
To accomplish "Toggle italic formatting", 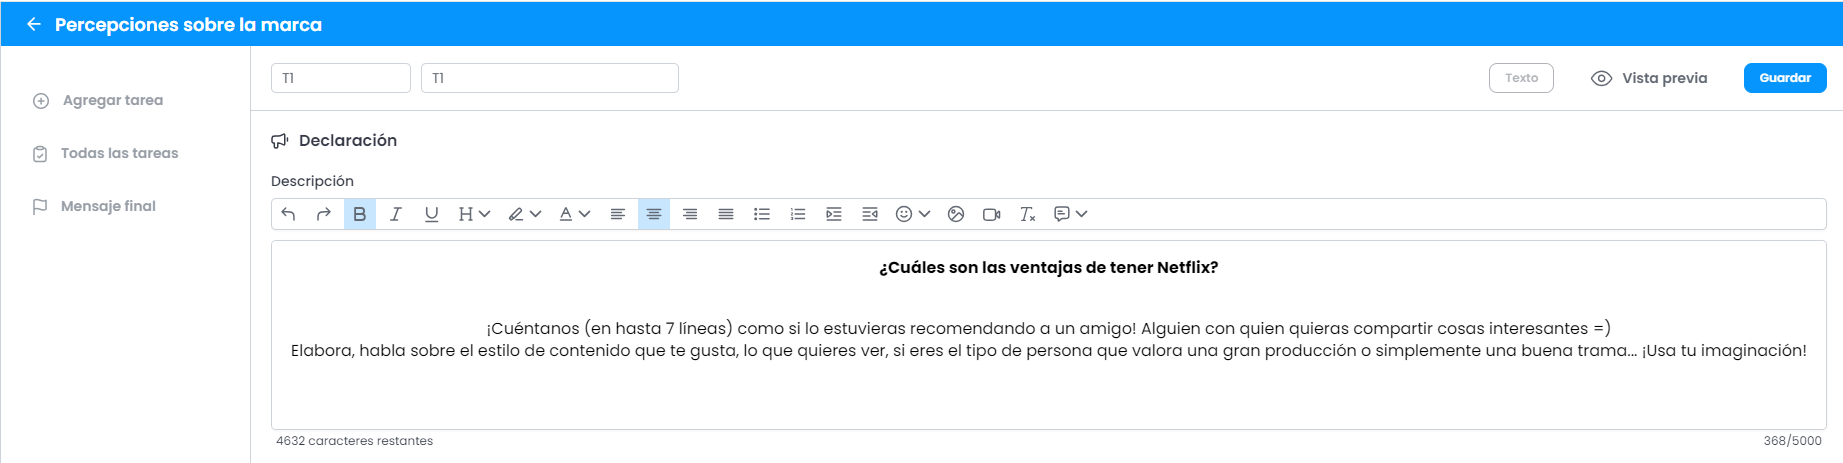I will pyautogui.click(x=396, y=214).
